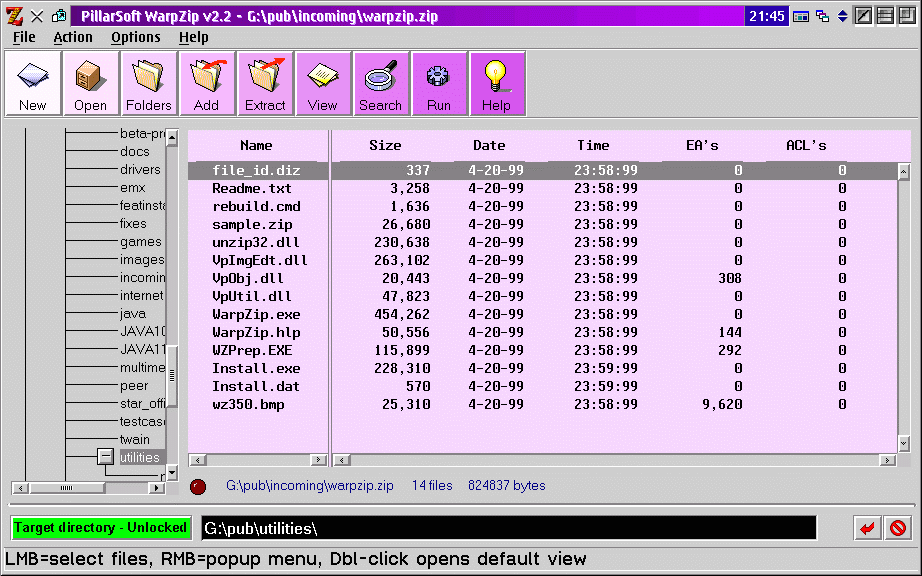Click the Add files toolbar icon
This screenshot has width=922, height=576.
point(206,83)
